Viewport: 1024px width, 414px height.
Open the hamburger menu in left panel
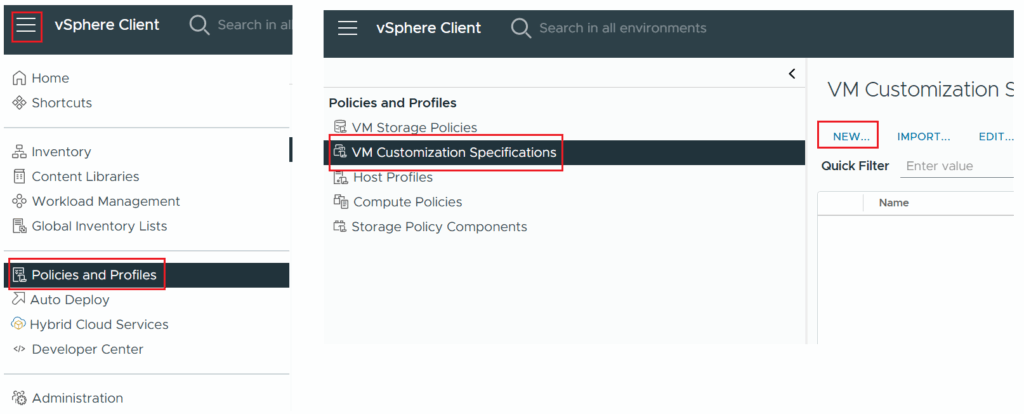[x=27, y=25]
